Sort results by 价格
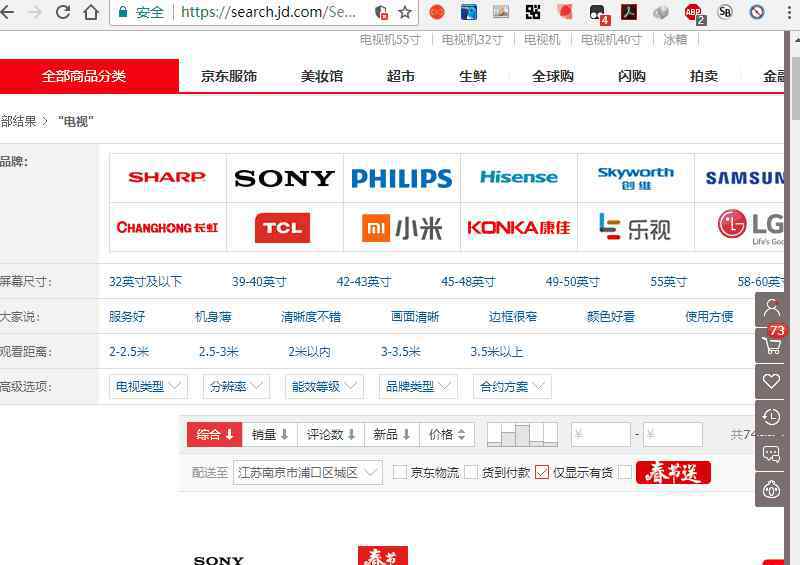800x565 pixels. pyautogui.click(x=447, y=434)
